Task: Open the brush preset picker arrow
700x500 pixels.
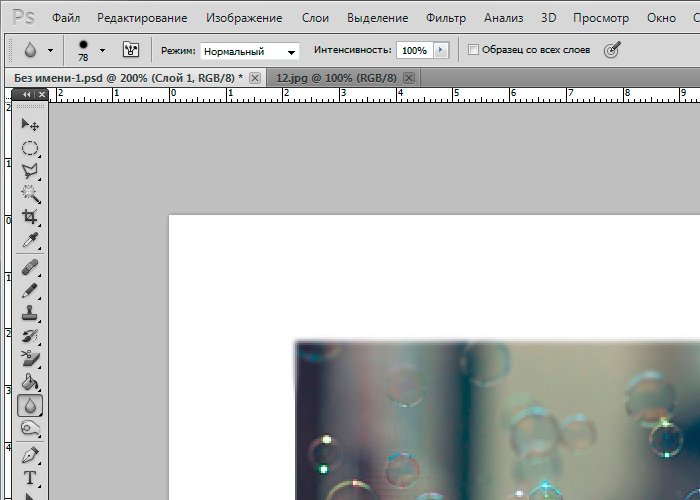Action: [102, 50]
